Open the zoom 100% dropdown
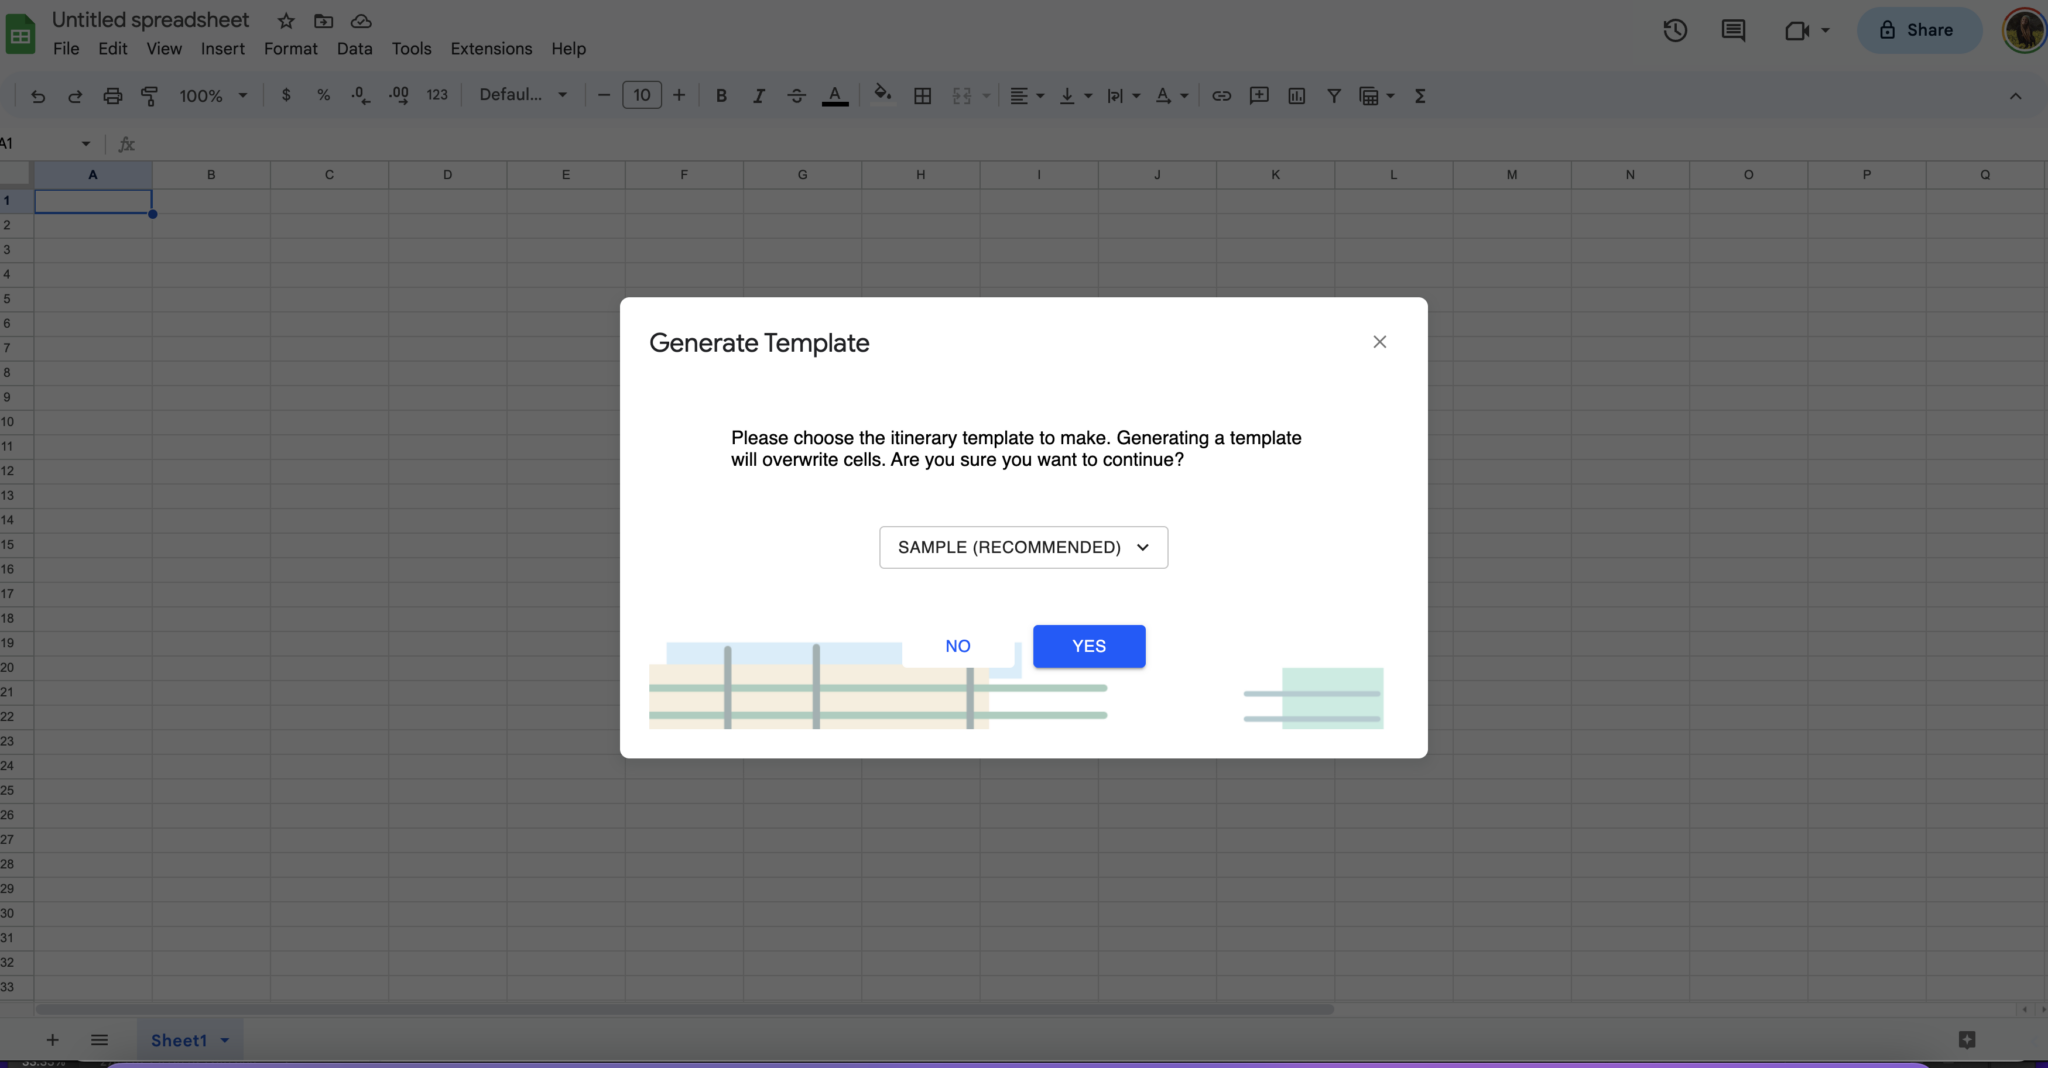 pyautogui.click(x=213, y=96)
